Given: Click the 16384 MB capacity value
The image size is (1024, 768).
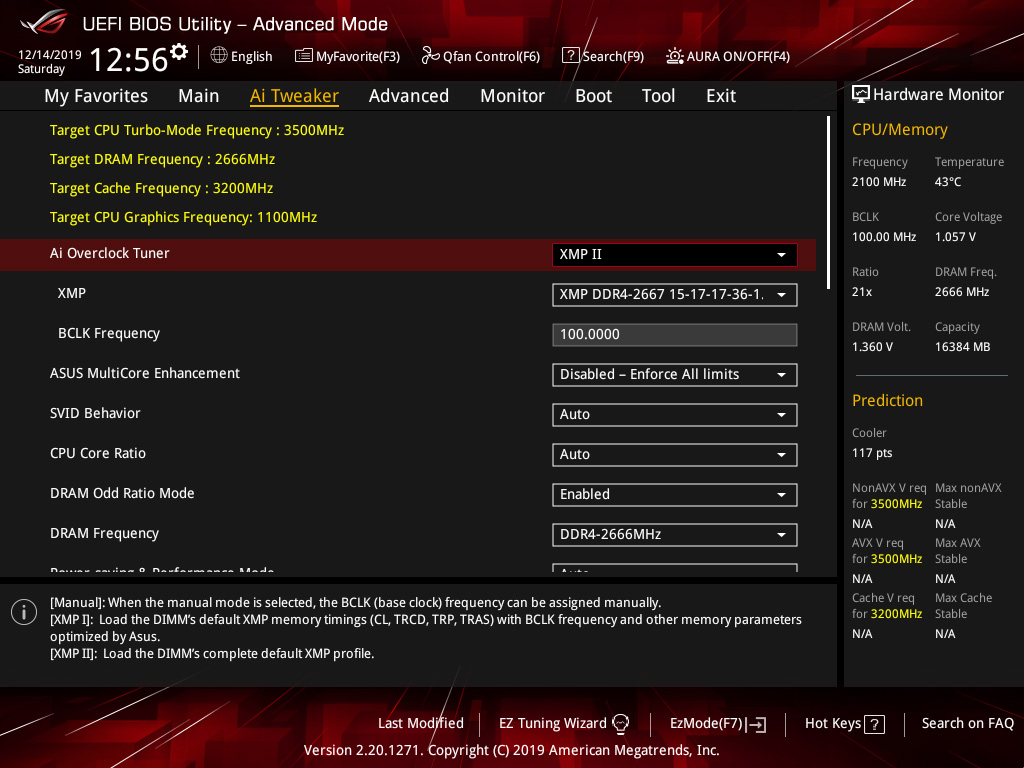Looking at the screenshot, I should [x=962, y=347].
